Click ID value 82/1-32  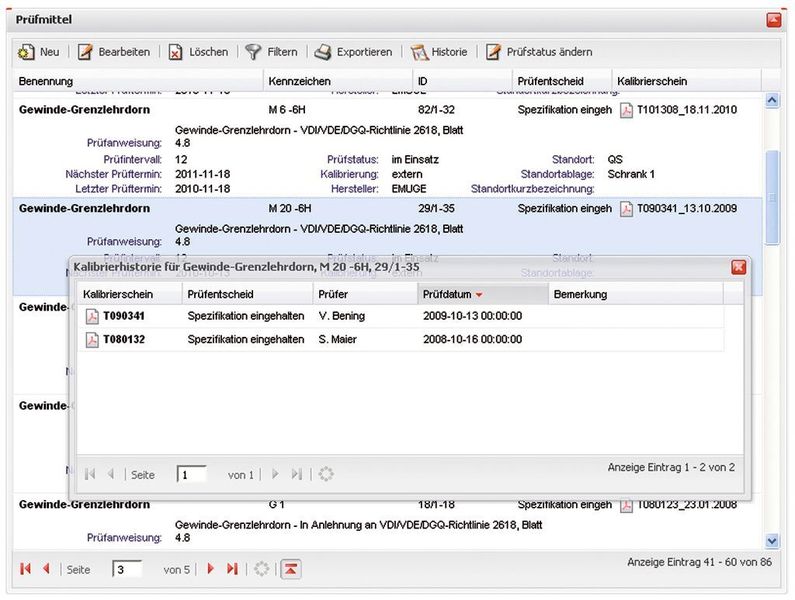click(436, 110)
